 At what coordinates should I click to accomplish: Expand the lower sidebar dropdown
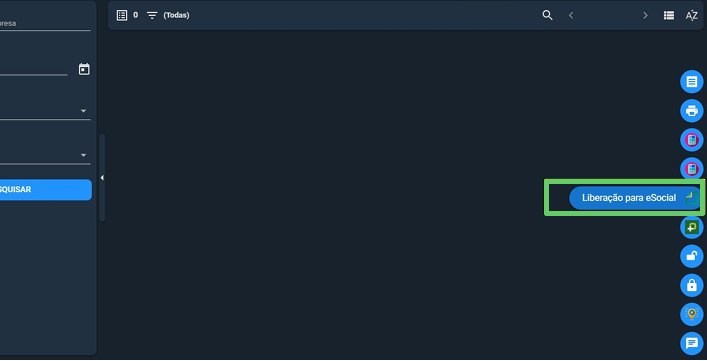tap(83, 155)
